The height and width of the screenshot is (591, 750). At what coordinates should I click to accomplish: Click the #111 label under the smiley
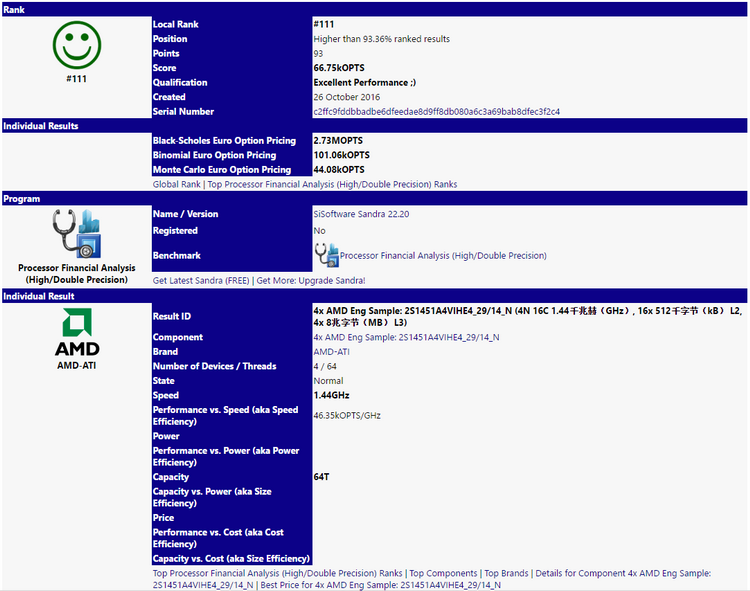(77, 78)
